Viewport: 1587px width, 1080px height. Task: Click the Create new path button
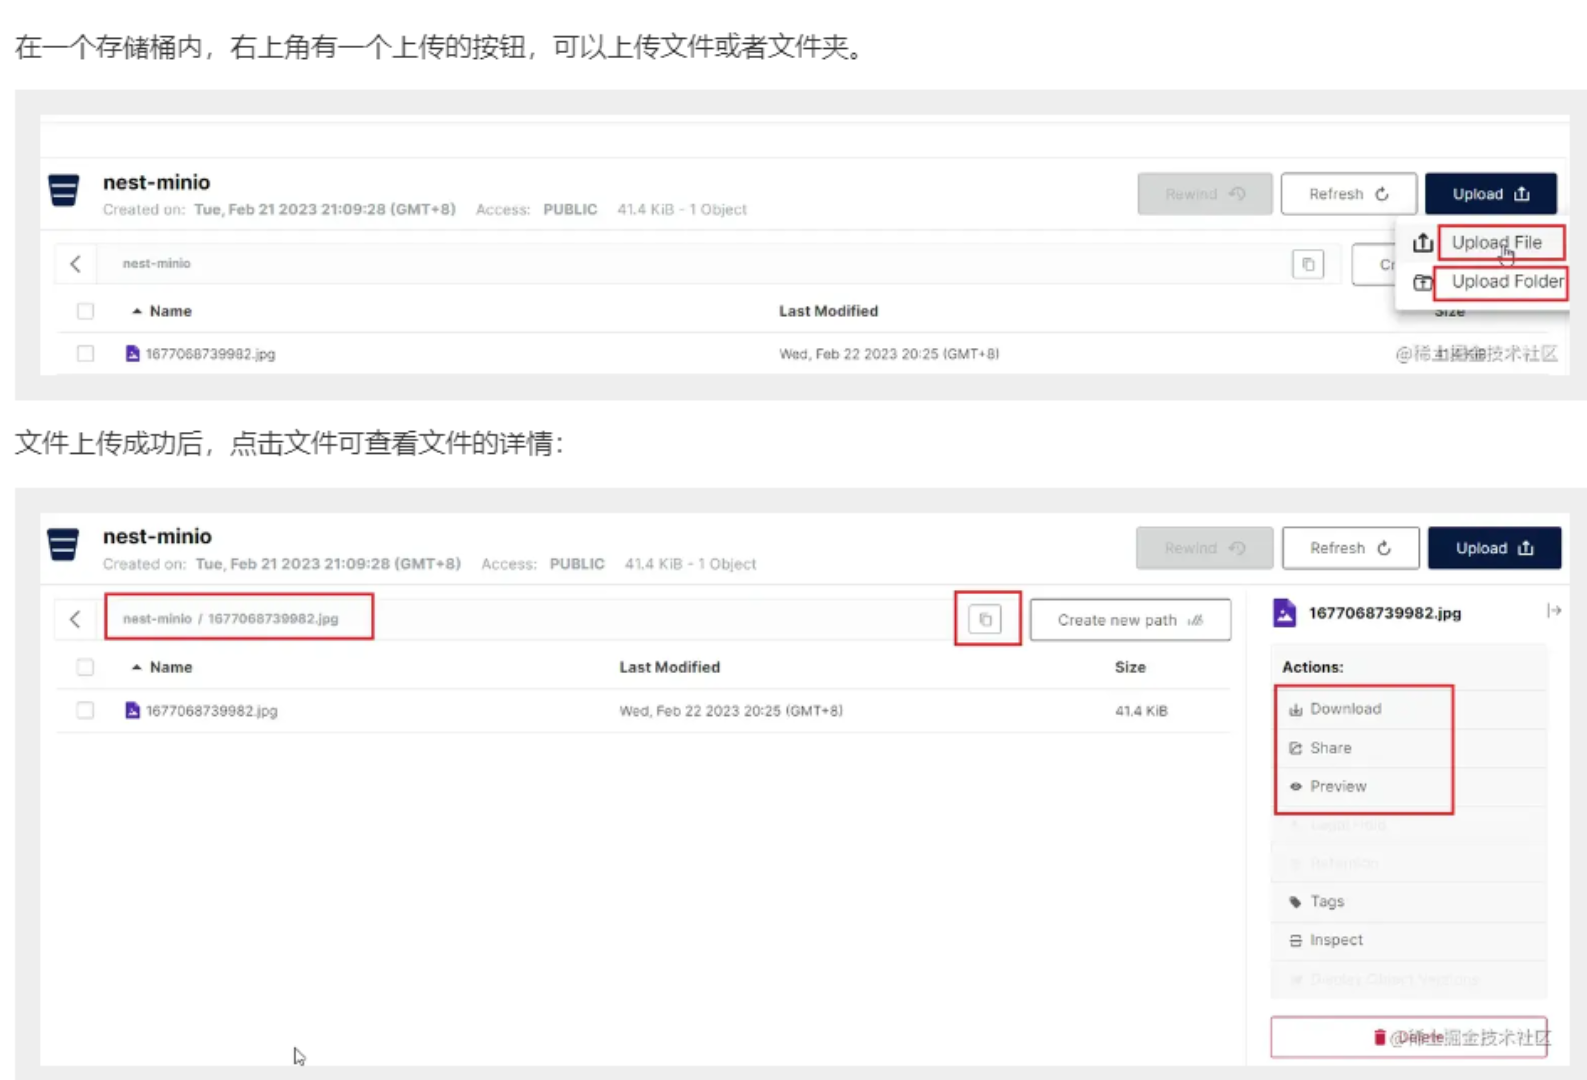pos(1129,620)
